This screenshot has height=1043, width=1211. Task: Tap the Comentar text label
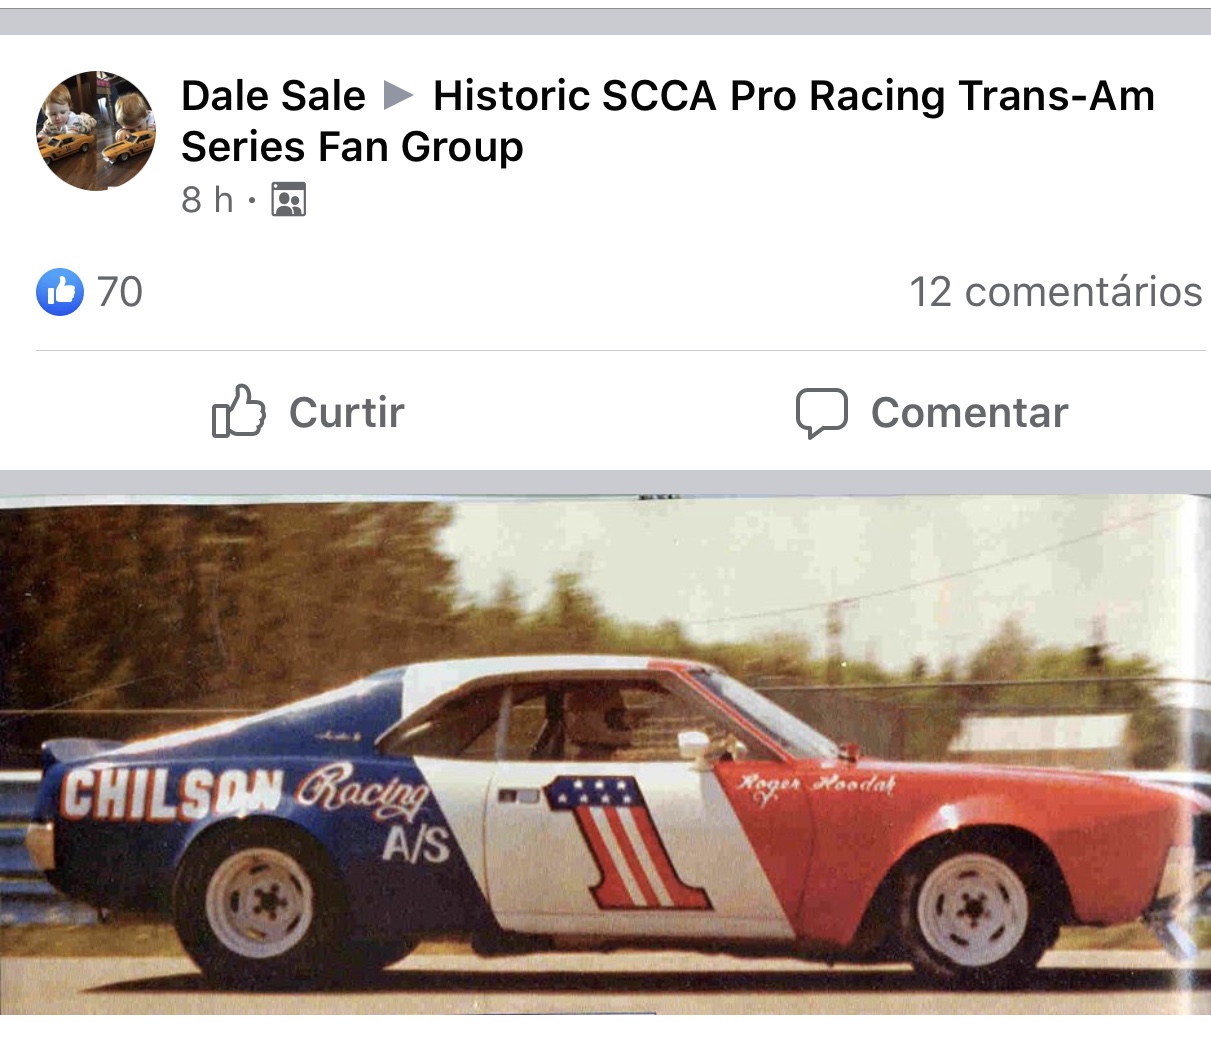pos(969,412)
